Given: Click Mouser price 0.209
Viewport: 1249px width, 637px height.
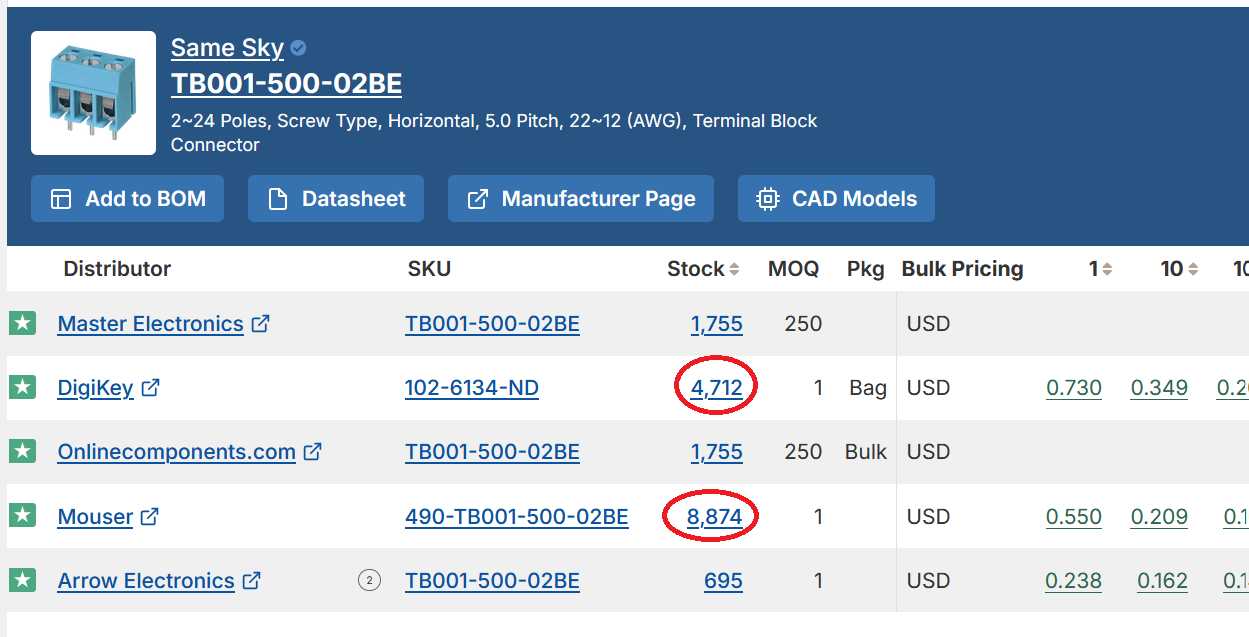Looking at the screenshot, I should [1159, 517].
